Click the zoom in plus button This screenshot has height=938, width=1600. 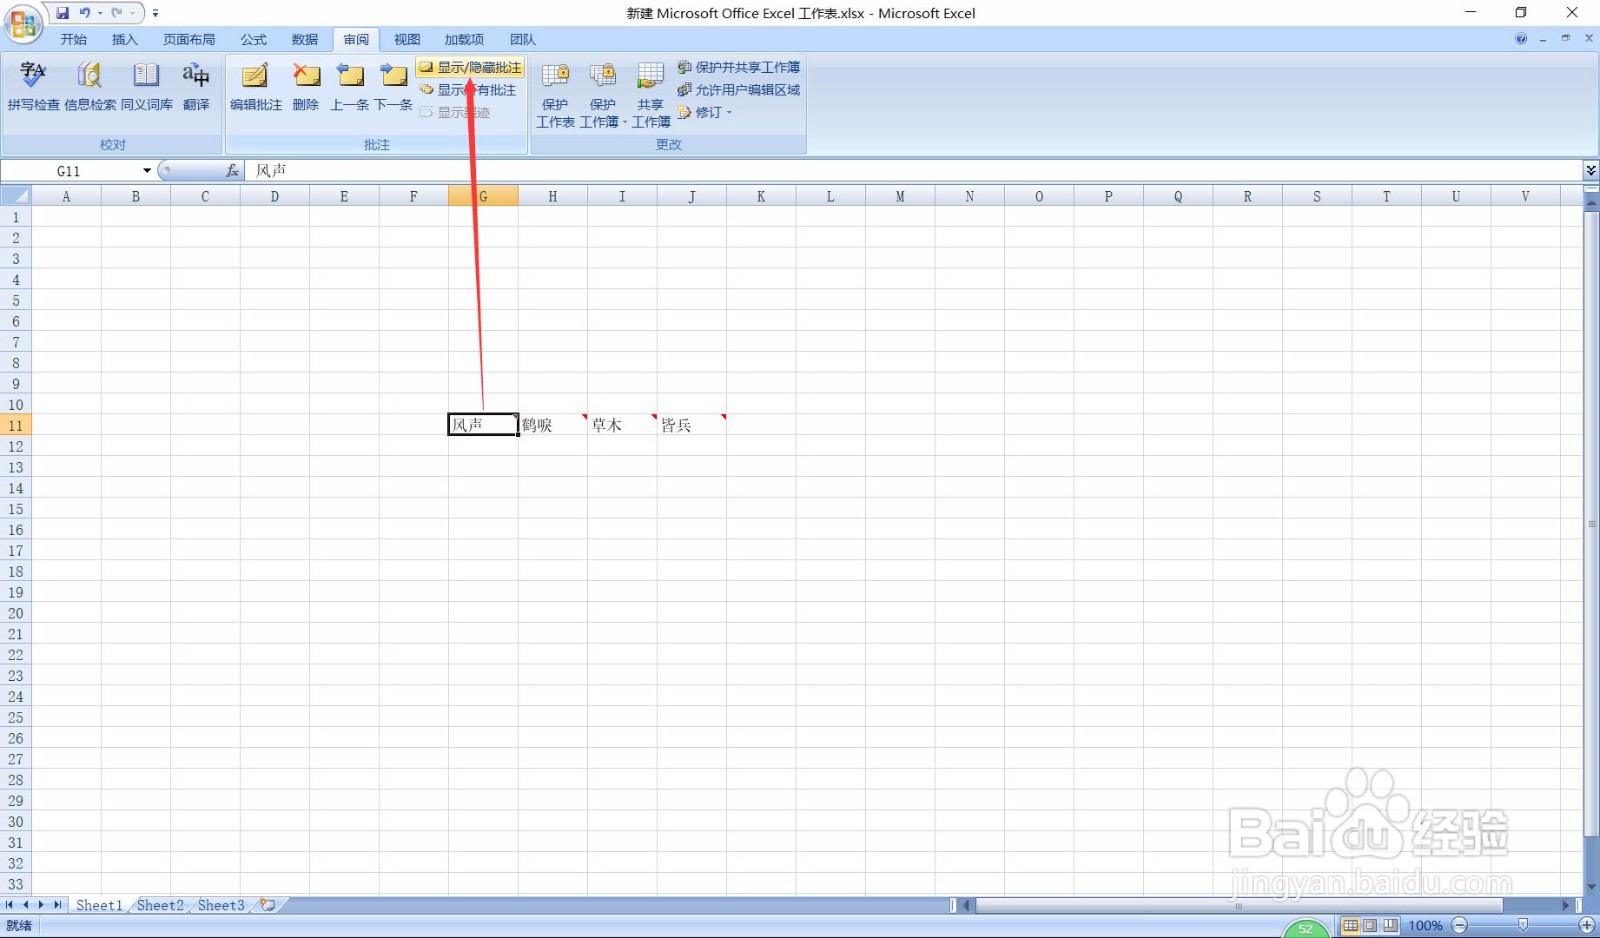click(1586, 926)
